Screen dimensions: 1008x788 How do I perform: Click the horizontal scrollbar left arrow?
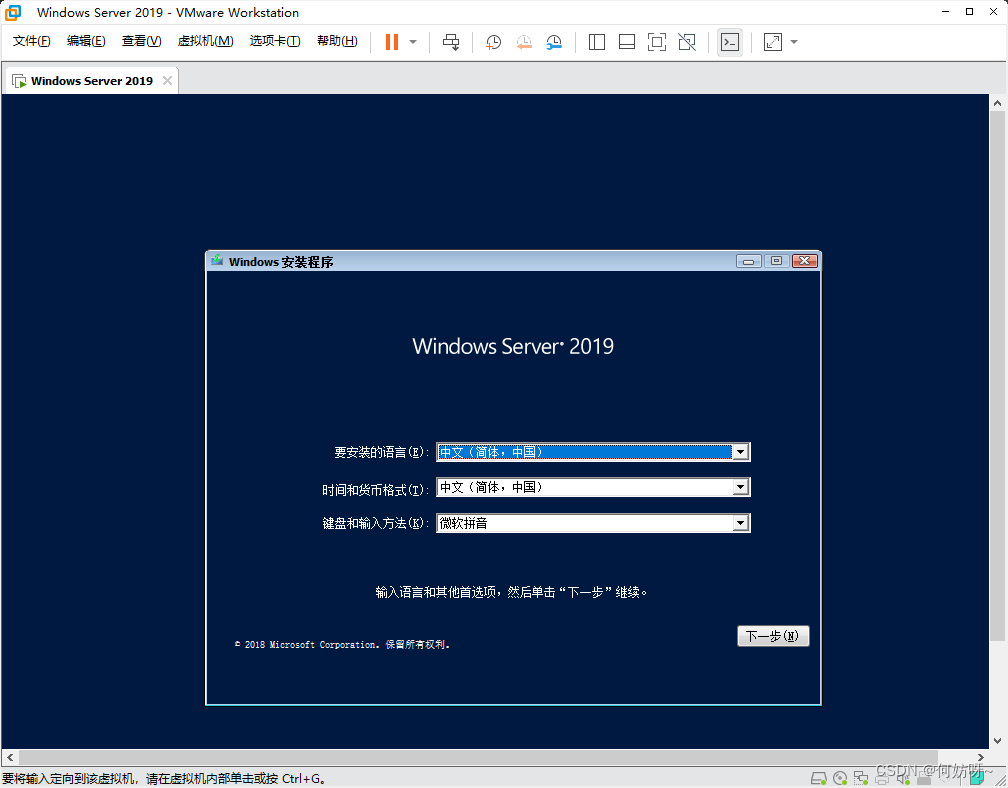pos(10,757)
